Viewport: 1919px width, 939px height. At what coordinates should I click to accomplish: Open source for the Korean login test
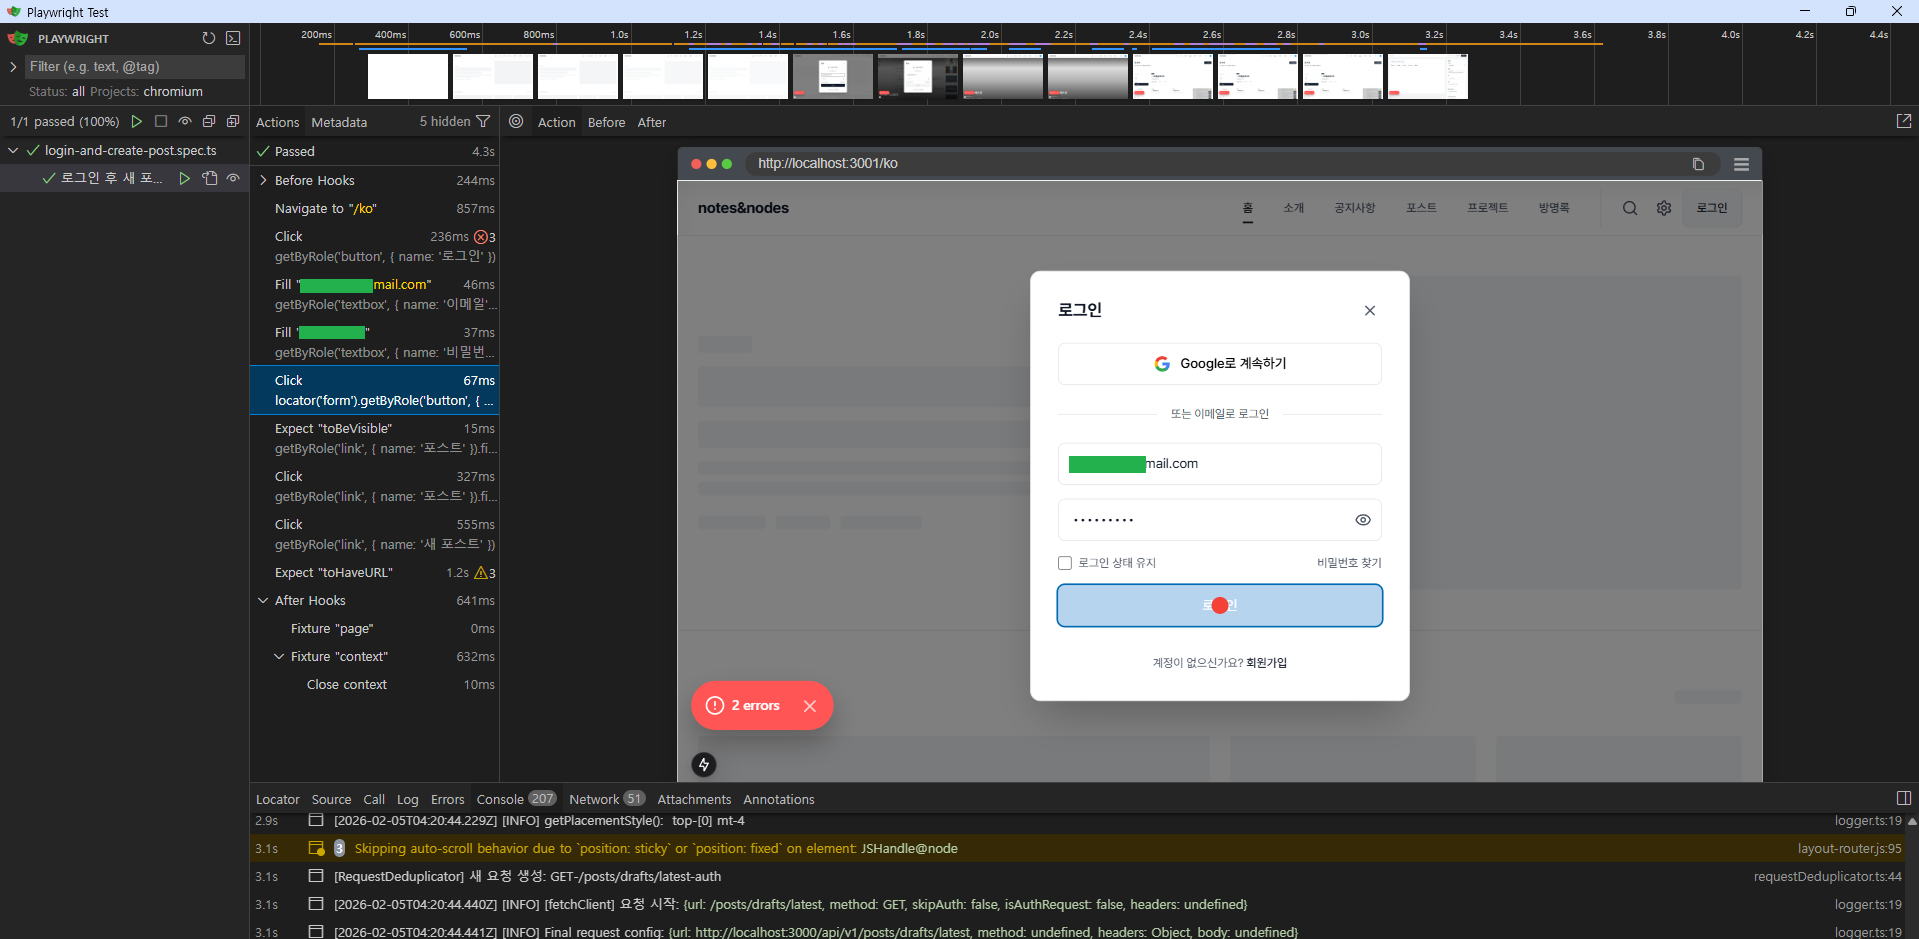tap(209, 178)
